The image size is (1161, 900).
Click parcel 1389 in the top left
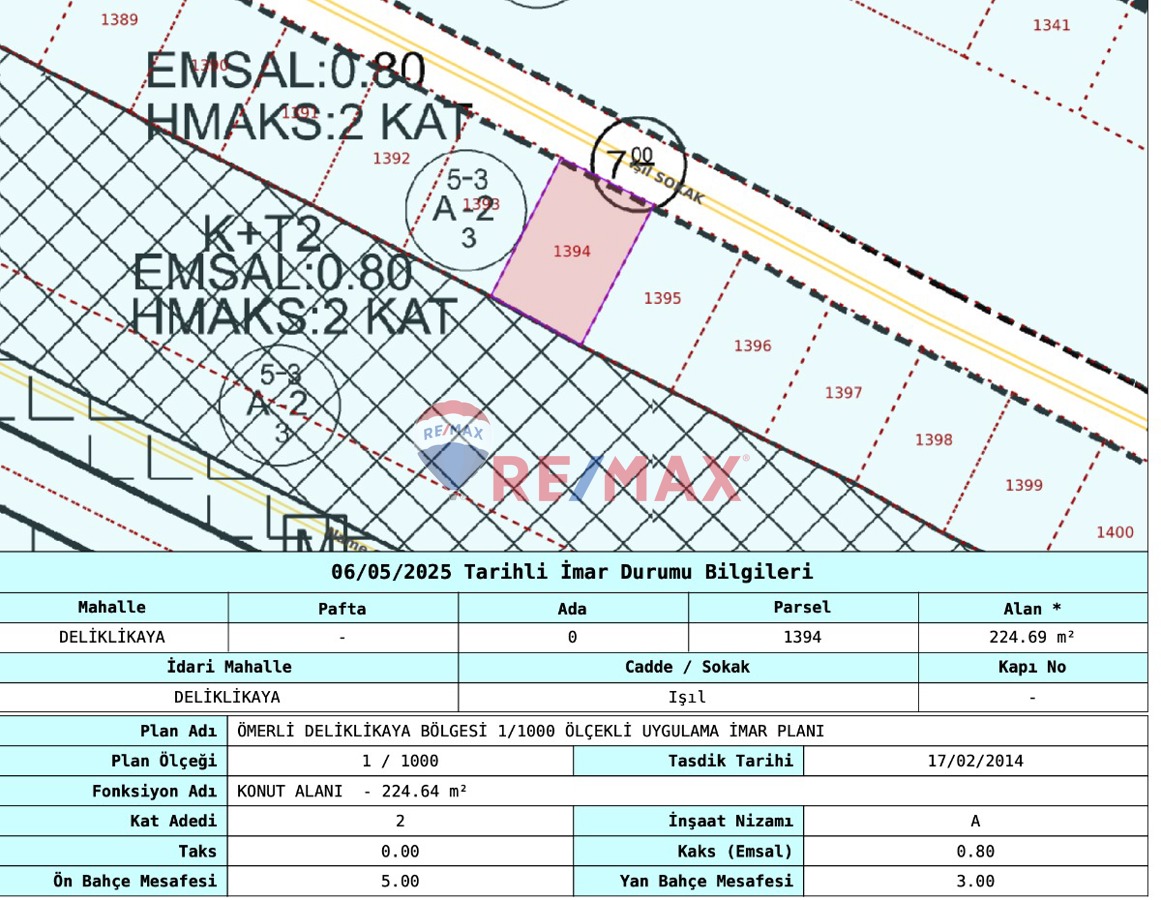pos(119,17)
